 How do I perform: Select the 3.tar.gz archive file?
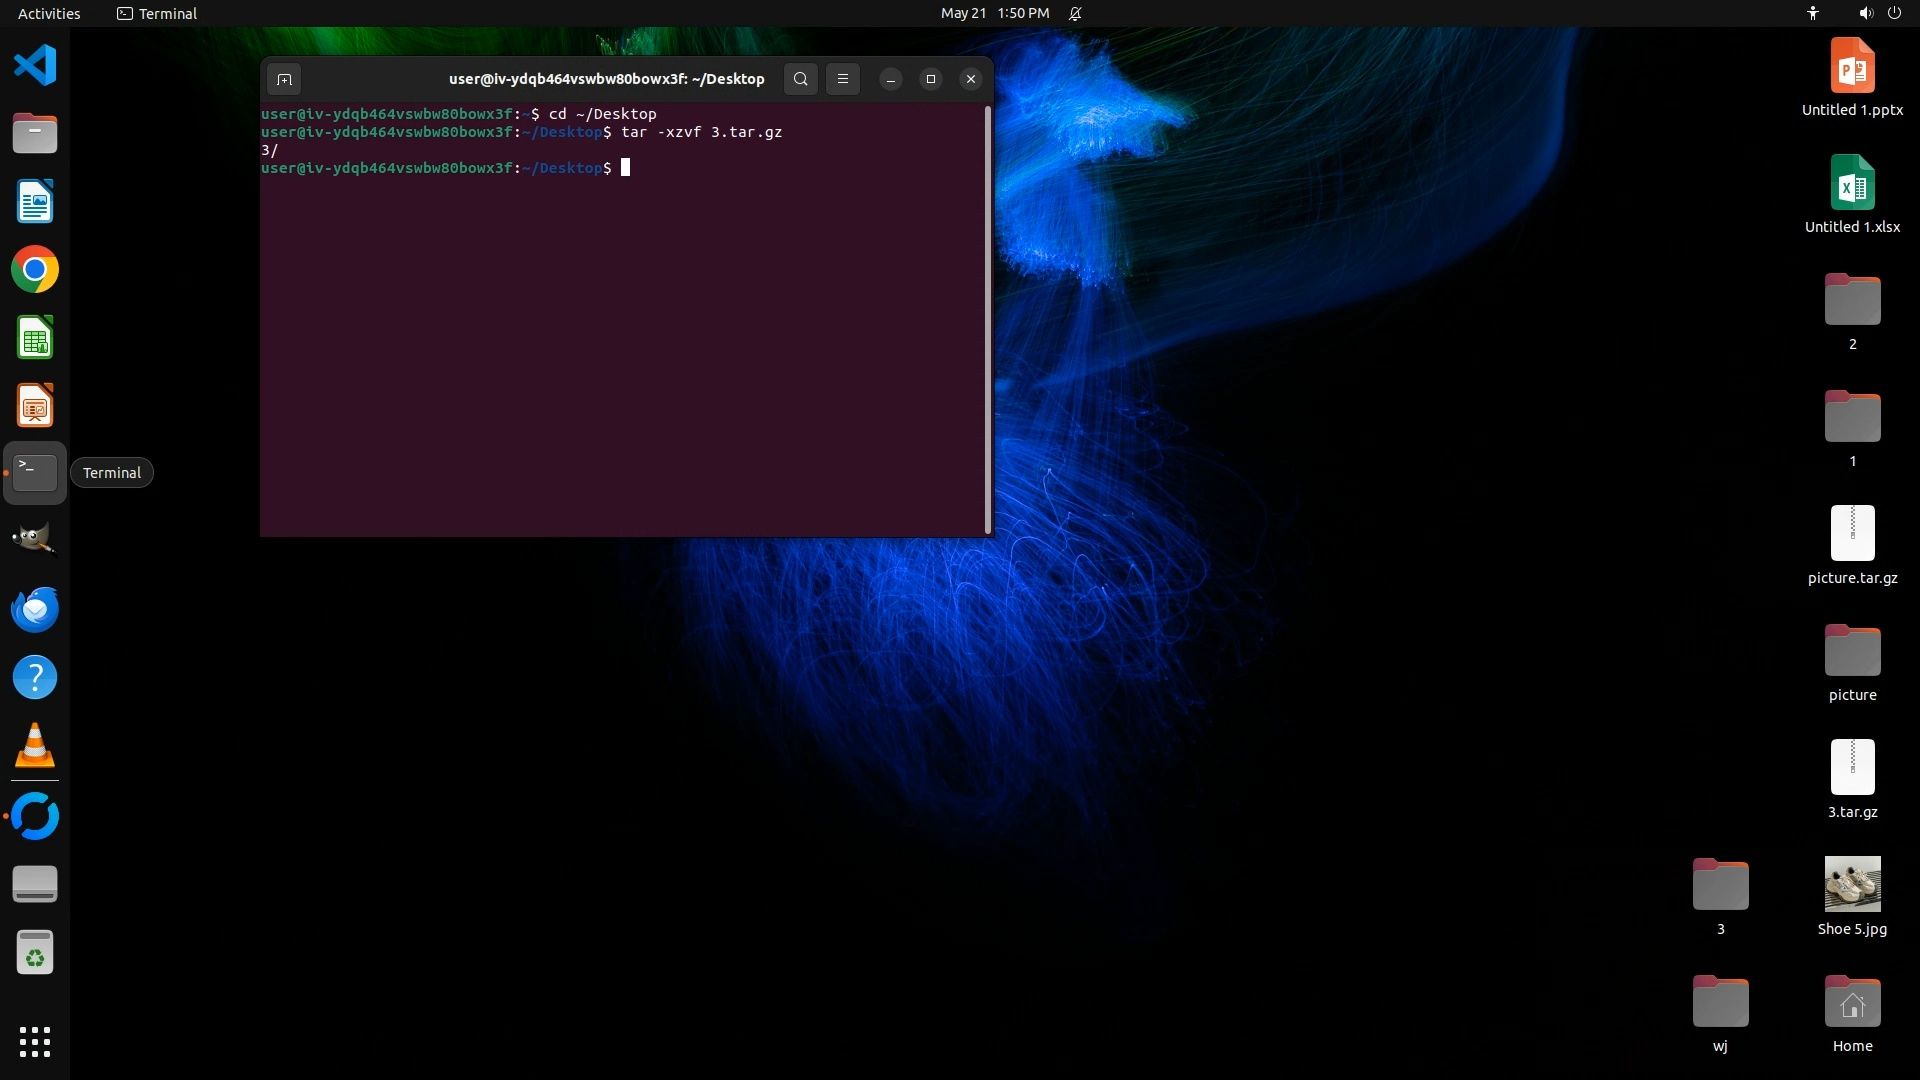[1852, 767]
